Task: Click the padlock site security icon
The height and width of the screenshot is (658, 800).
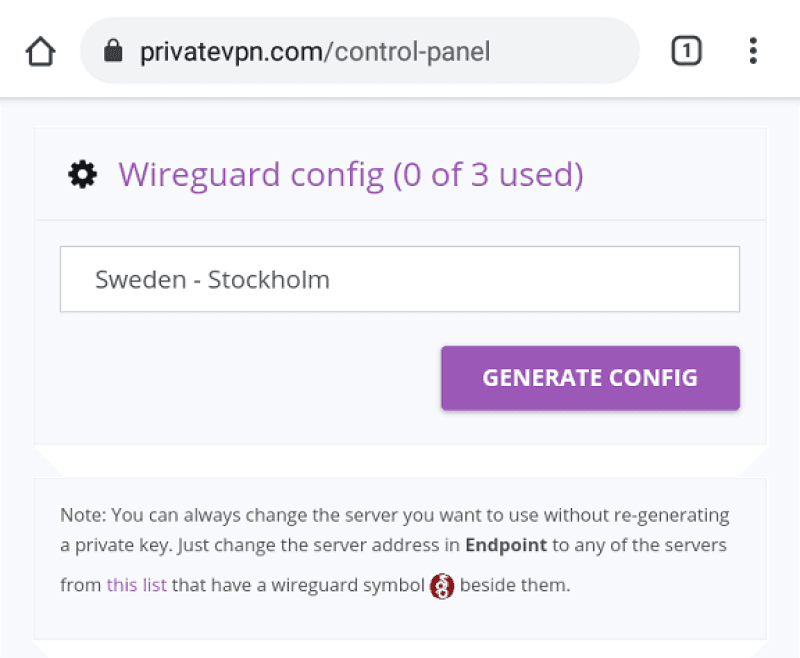Action: [113, 51]
